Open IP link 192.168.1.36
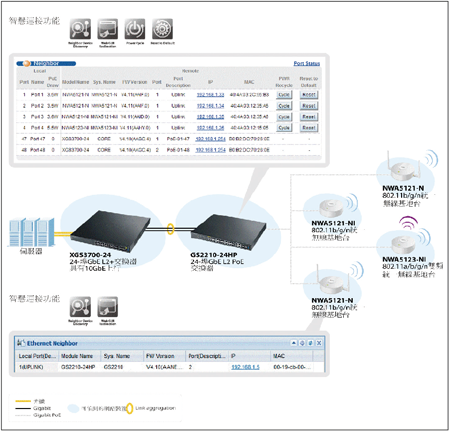This screenshot has width=450, height=432. click(x=210, y=128)
